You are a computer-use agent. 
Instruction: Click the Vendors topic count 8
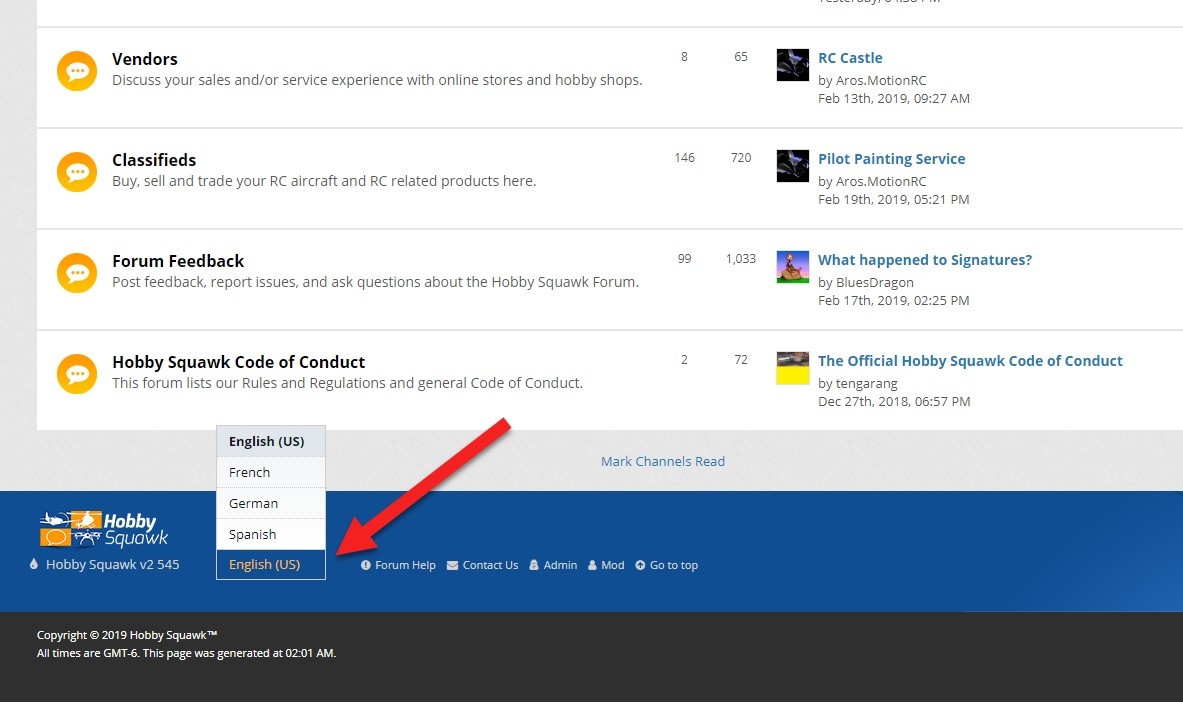pos(684,57)
